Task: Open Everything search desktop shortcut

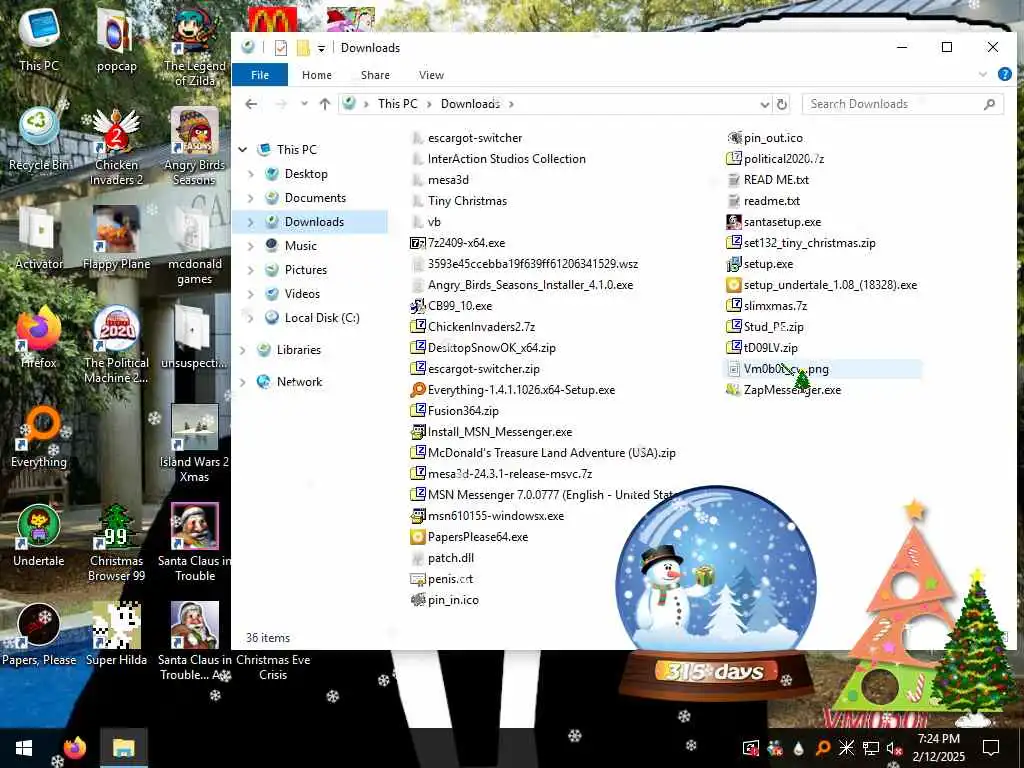Action: point(39,436)
